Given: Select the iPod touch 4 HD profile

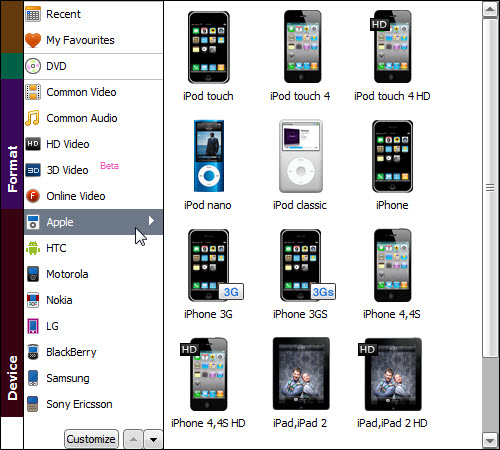Looking at the screenshot, I should point(392,56).
